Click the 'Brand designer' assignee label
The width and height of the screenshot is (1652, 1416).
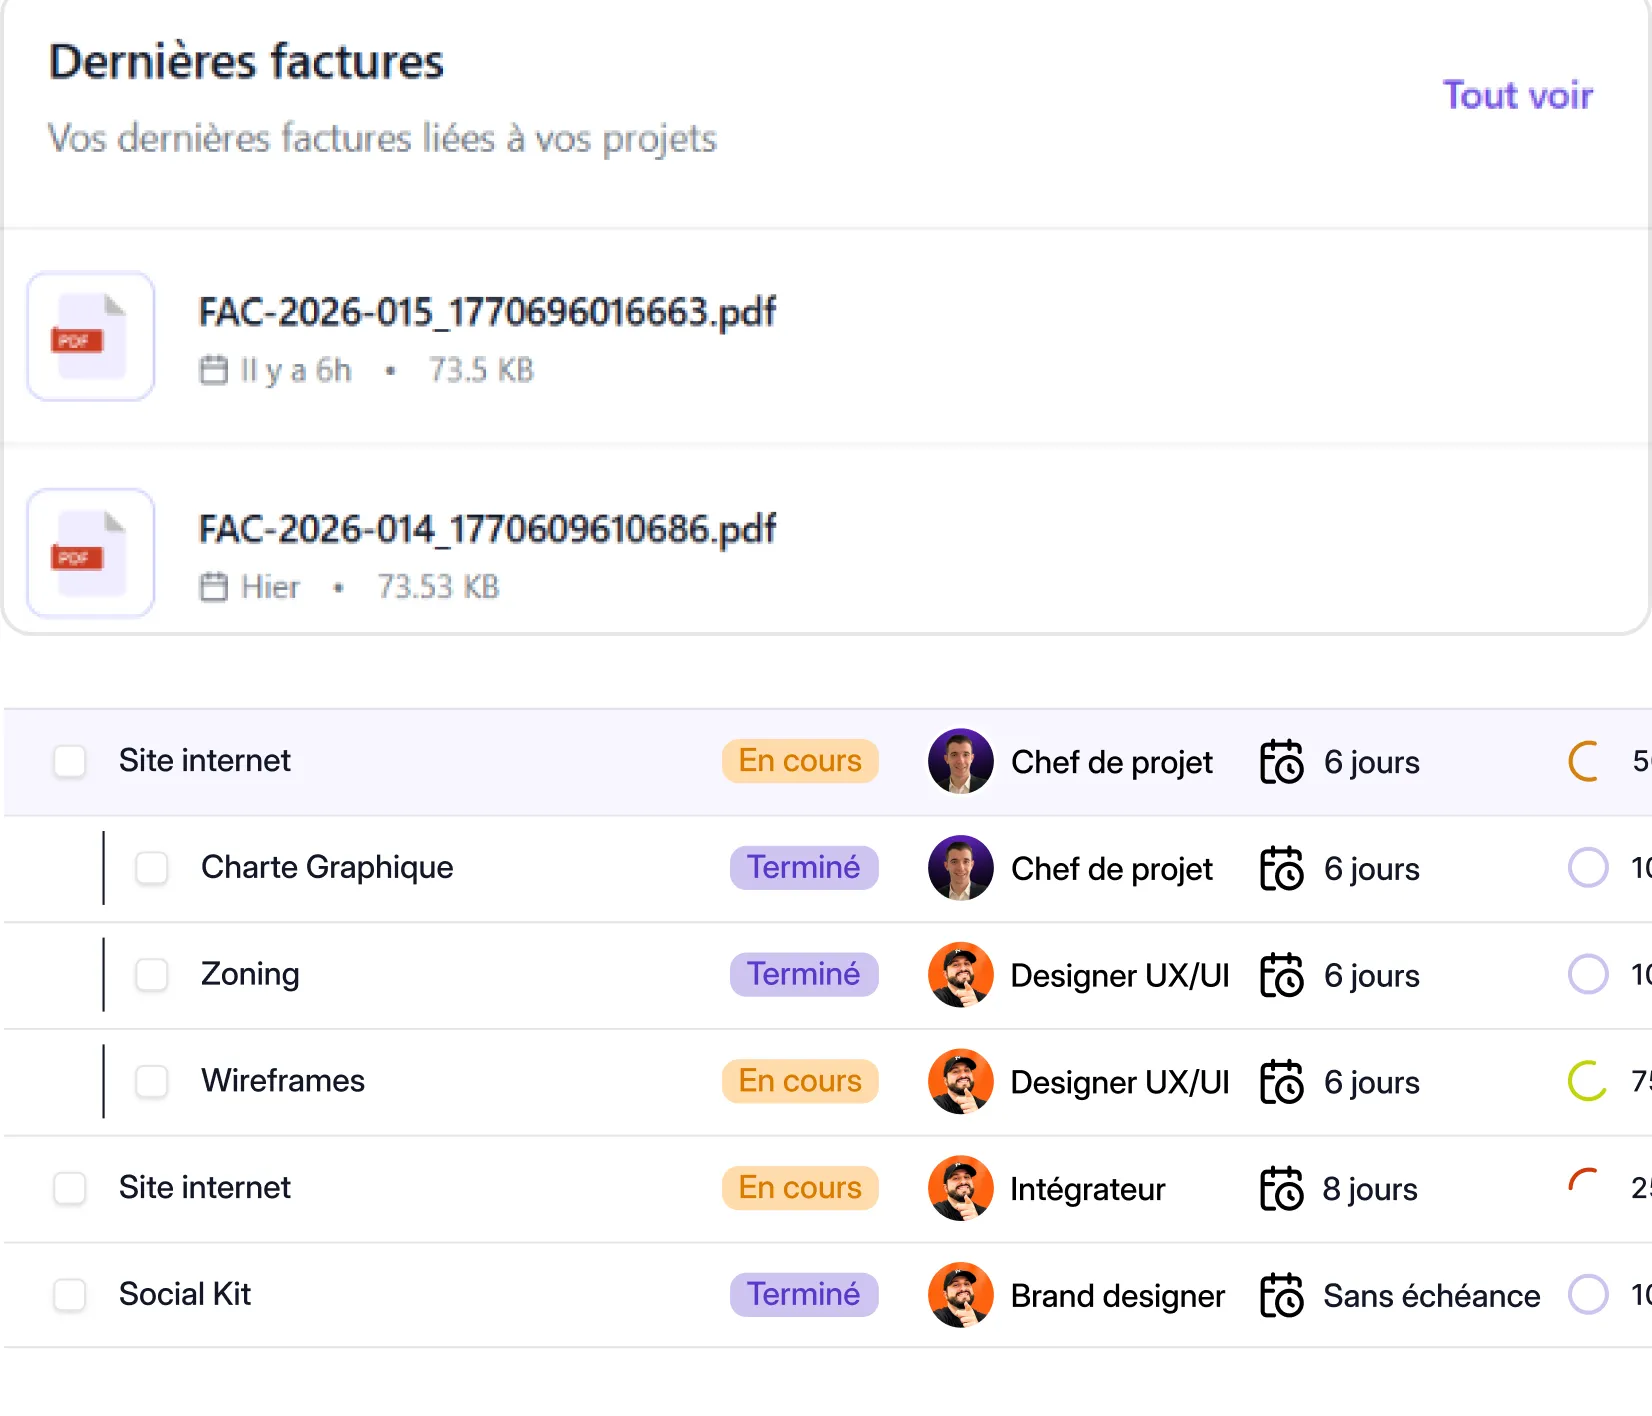click(x=1117, y=1294)
